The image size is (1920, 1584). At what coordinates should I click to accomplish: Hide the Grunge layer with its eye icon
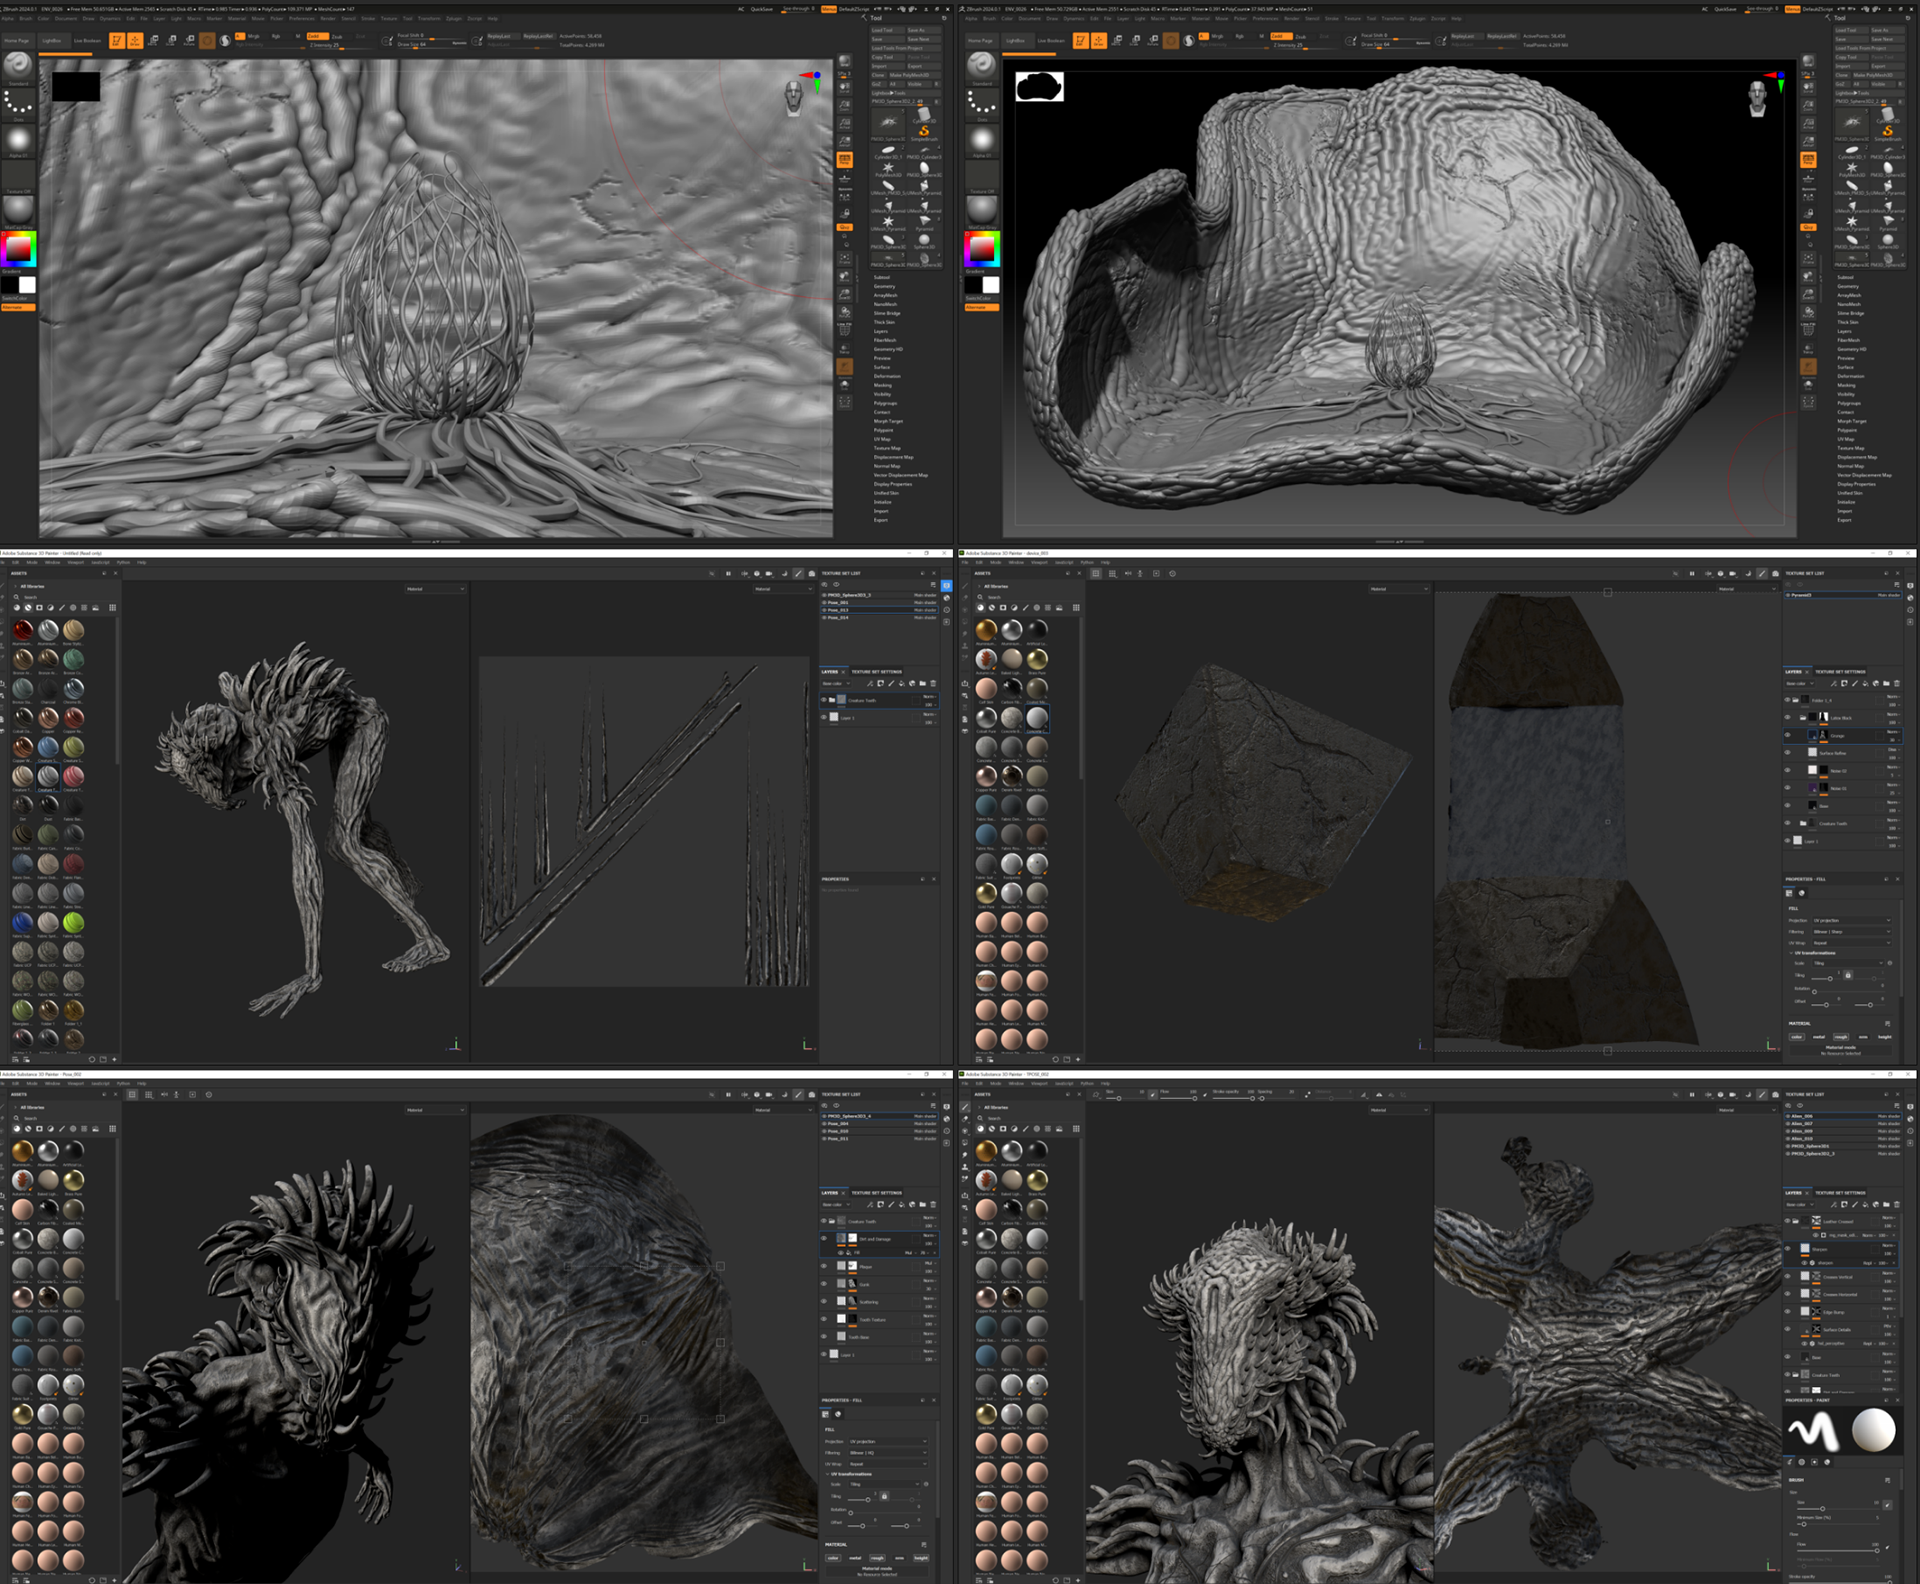[x=1788, y=735]
